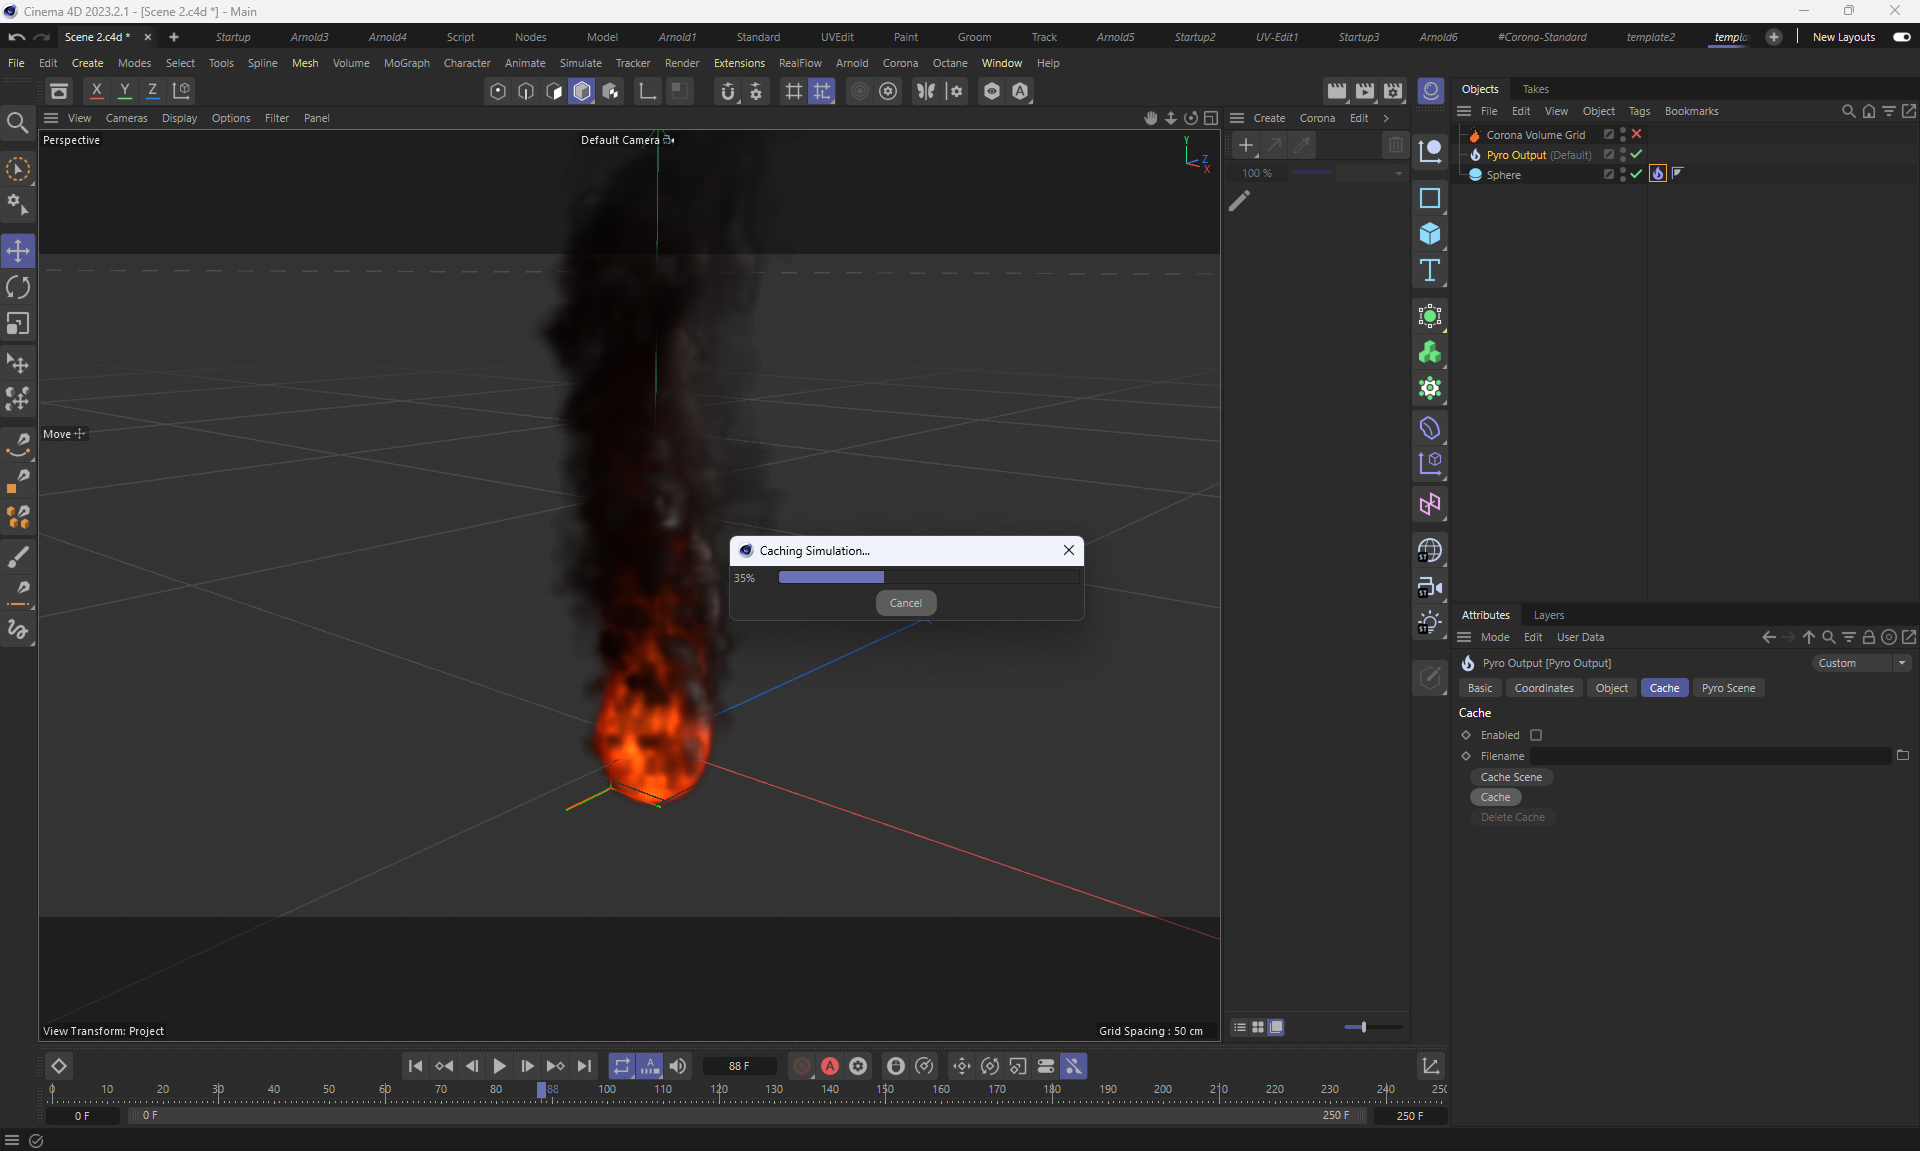The width and height of the screenshot is (1920, 1151).
Task: Click the Text spline tool icon
Action: pyautogui.click(x=1430, y=270)
